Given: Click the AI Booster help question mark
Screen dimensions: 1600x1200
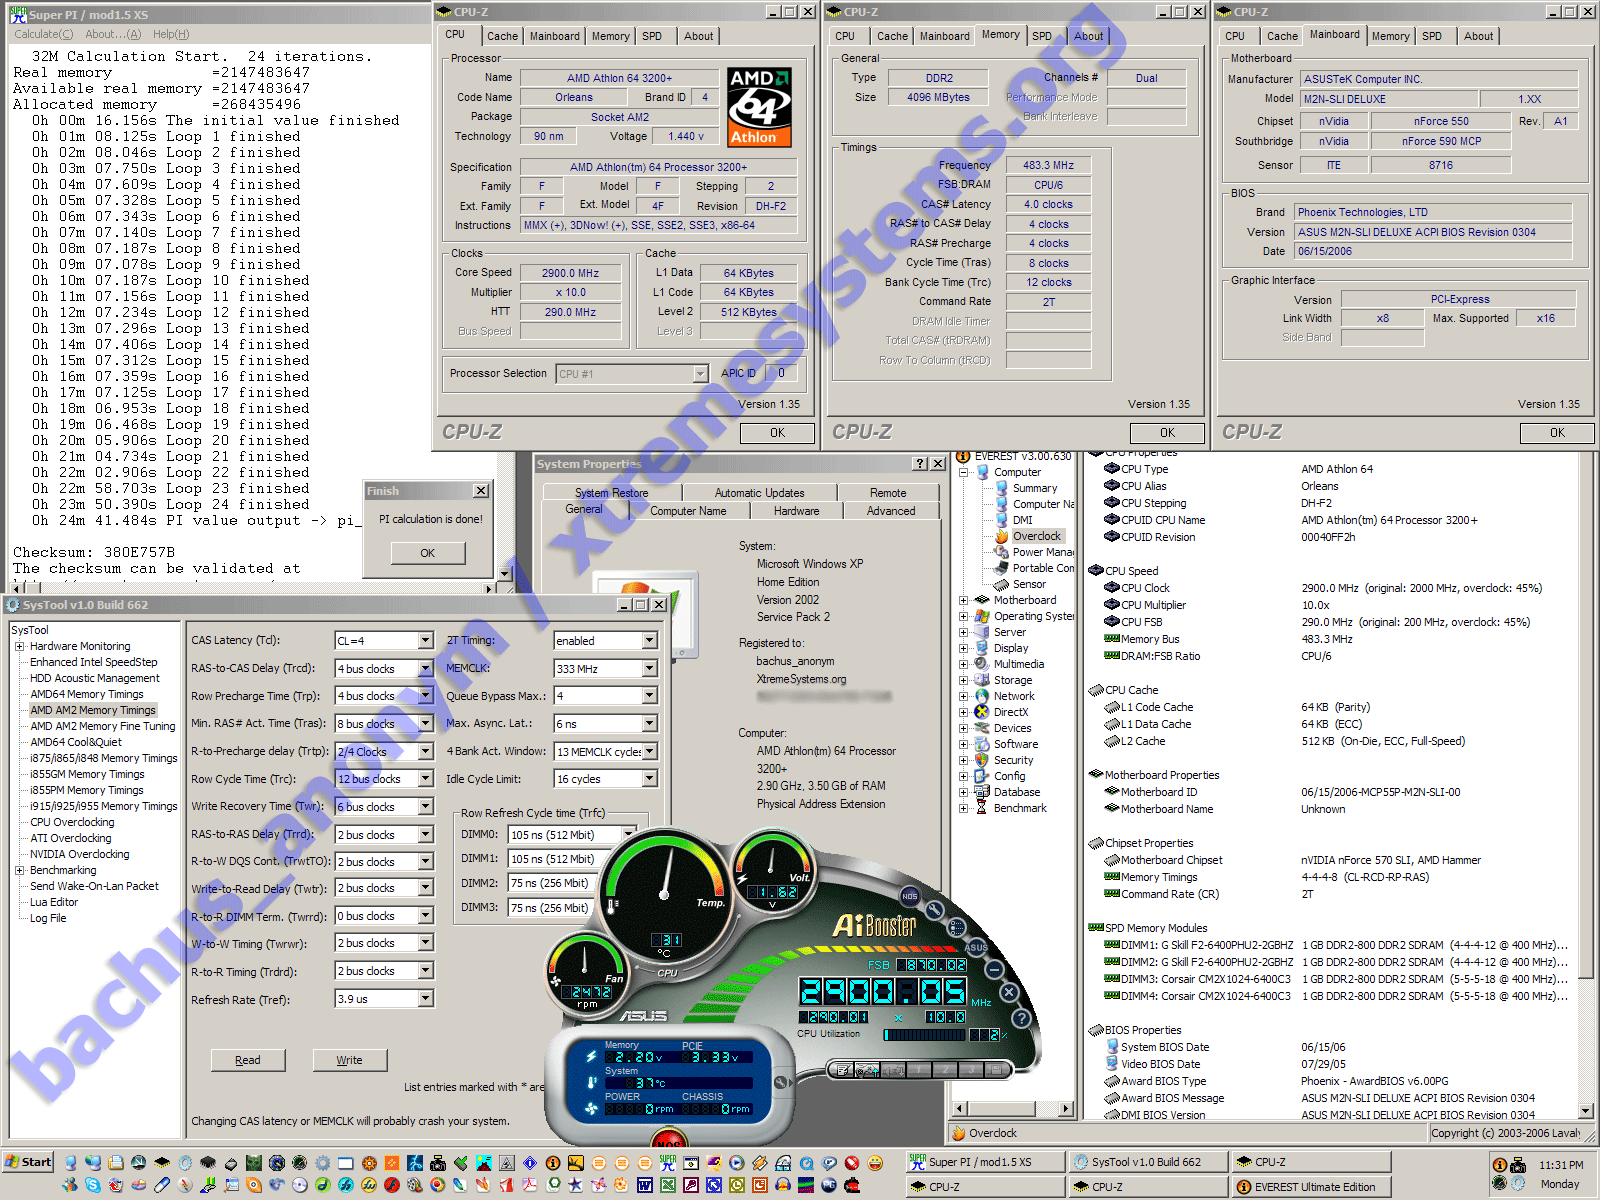Looking at the screenshot, I should click(x=1021, y=1018).
